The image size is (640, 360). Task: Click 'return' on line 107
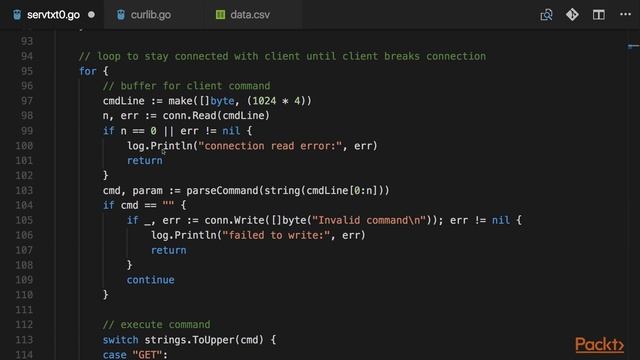coord(169,250)
